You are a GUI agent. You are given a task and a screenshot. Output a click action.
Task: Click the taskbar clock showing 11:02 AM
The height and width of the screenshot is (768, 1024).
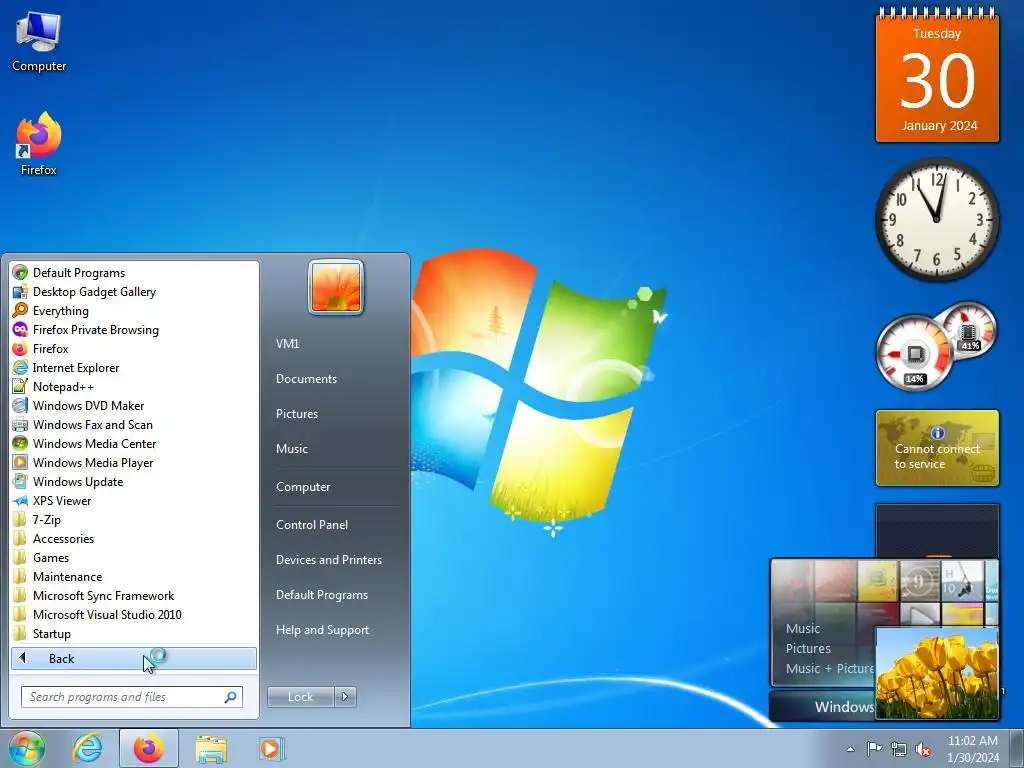click(x=972, y=749)
